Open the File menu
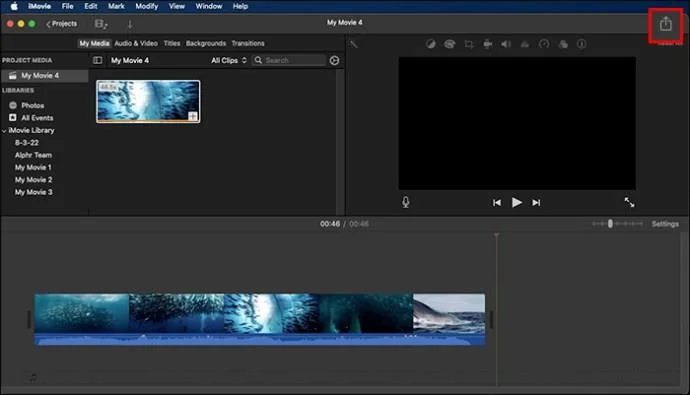Image resolution: width=690 pixels, height=395 pixels. [x=67, y=6]
